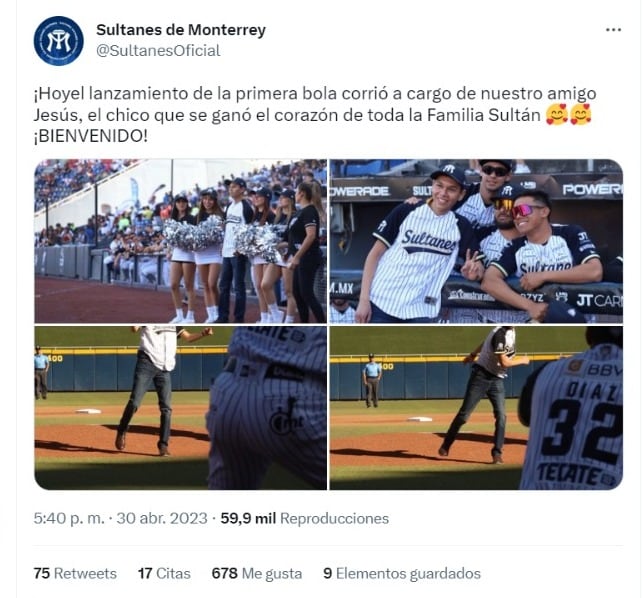Viewport: 643px width, 598px height.
Task: Open the dugout photo with Sultanes players
Action: tap(476, 241)
